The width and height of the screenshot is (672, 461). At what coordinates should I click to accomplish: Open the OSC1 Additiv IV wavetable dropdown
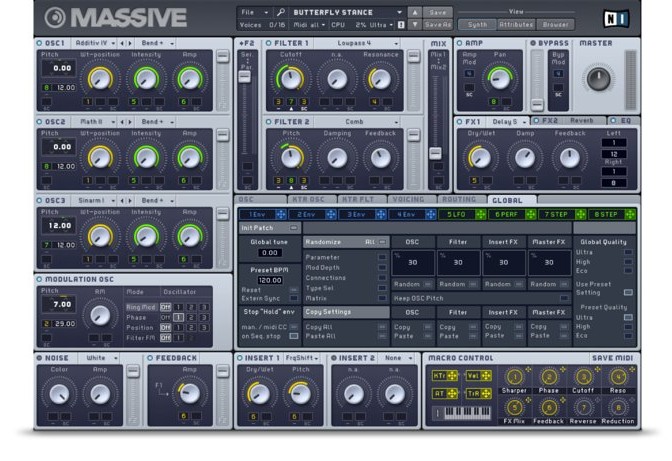point(94,43)
